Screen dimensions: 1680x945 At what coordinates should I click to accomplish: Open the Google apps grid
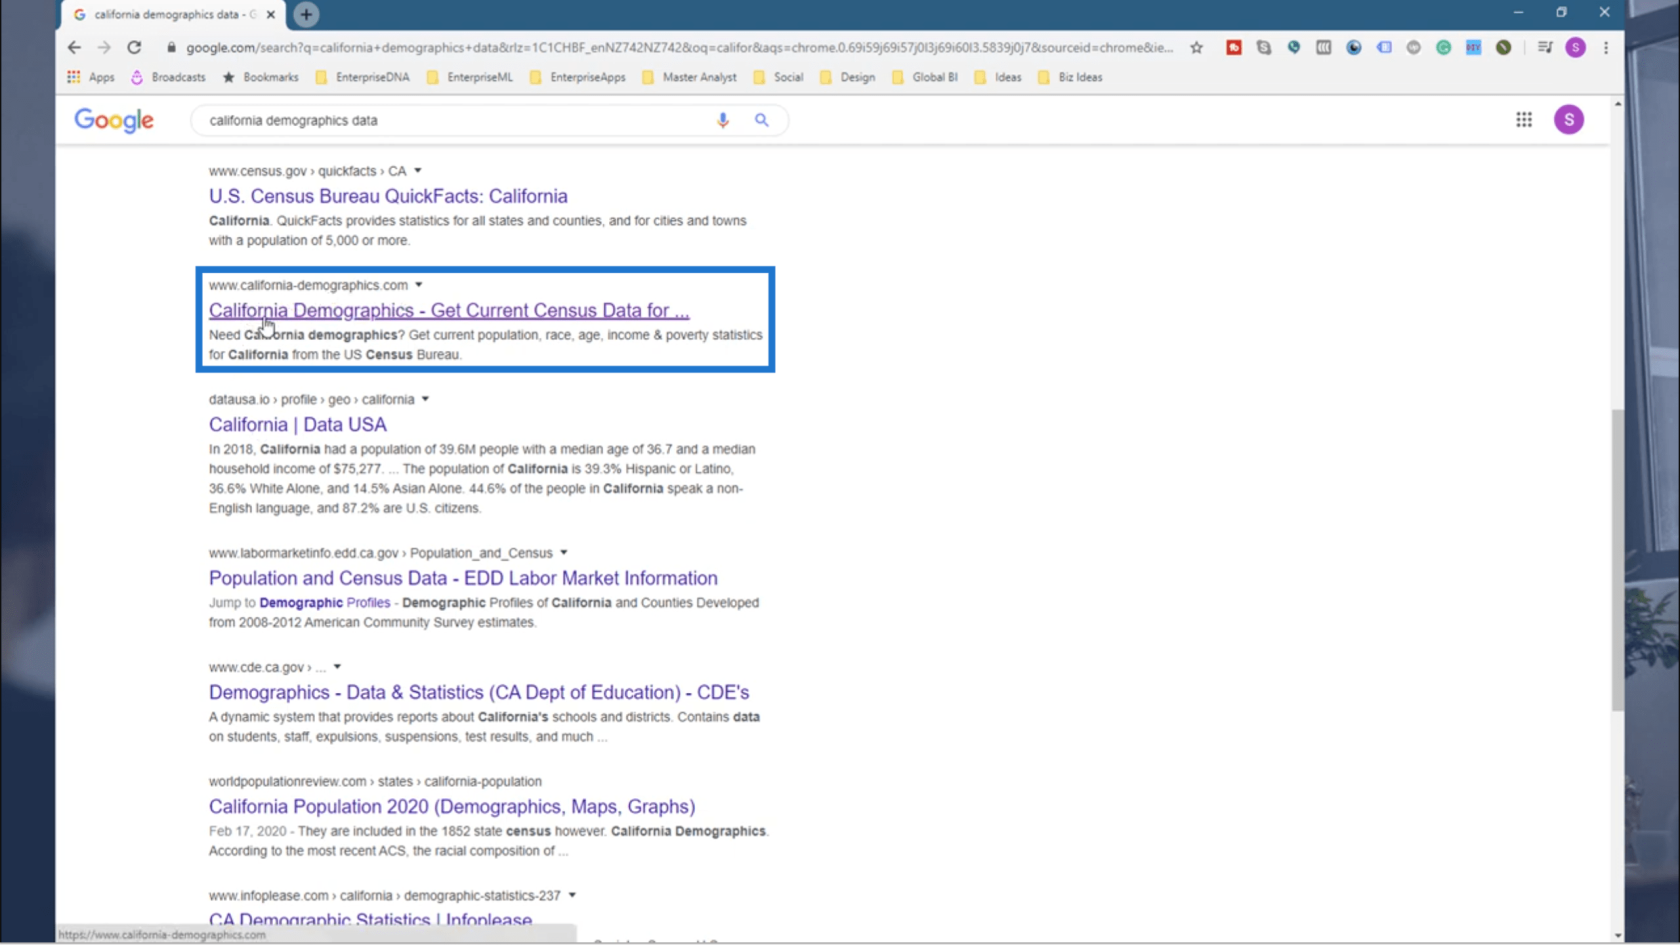click(x=1523, y=120)
